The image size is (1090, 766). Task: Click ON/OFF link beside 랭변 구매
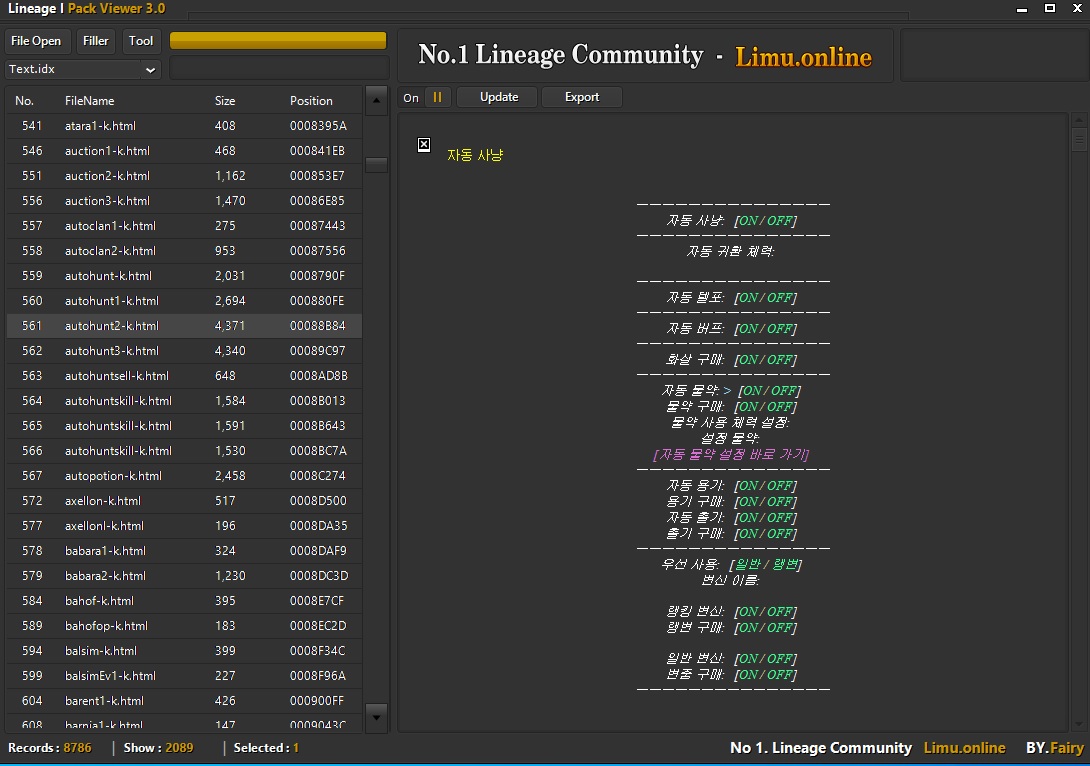click(765, 628)
